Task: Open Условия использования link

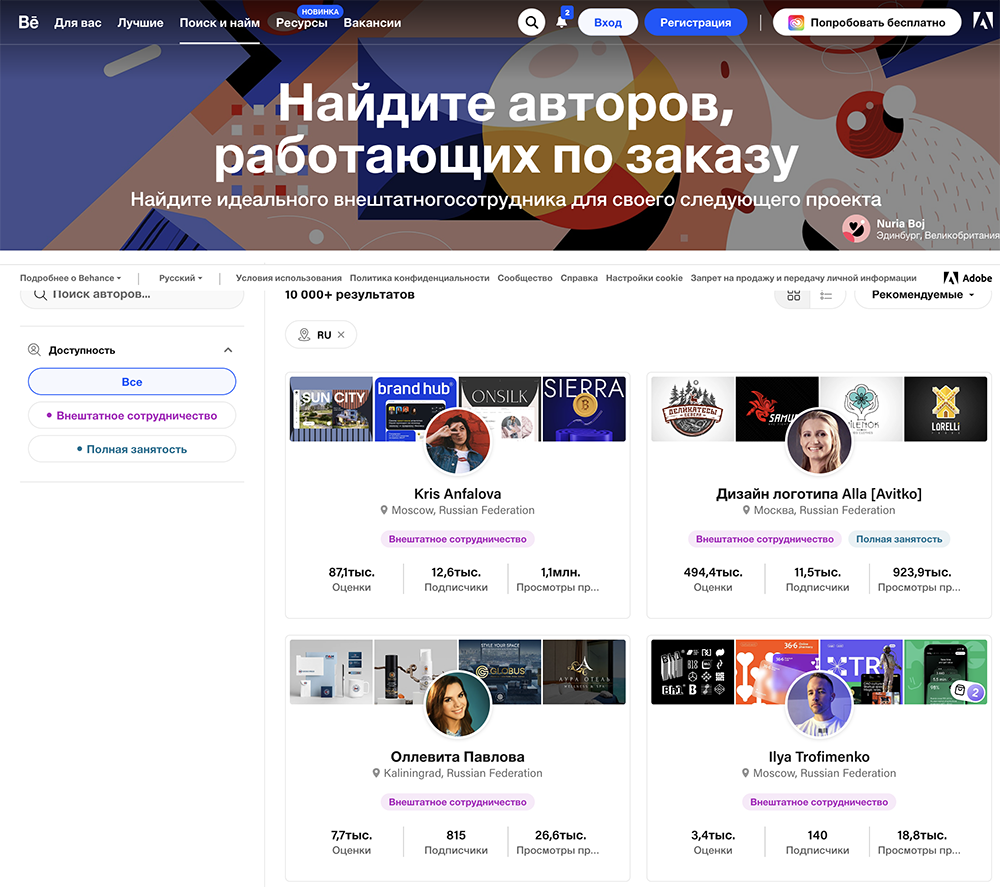Action: click(289, 278)
